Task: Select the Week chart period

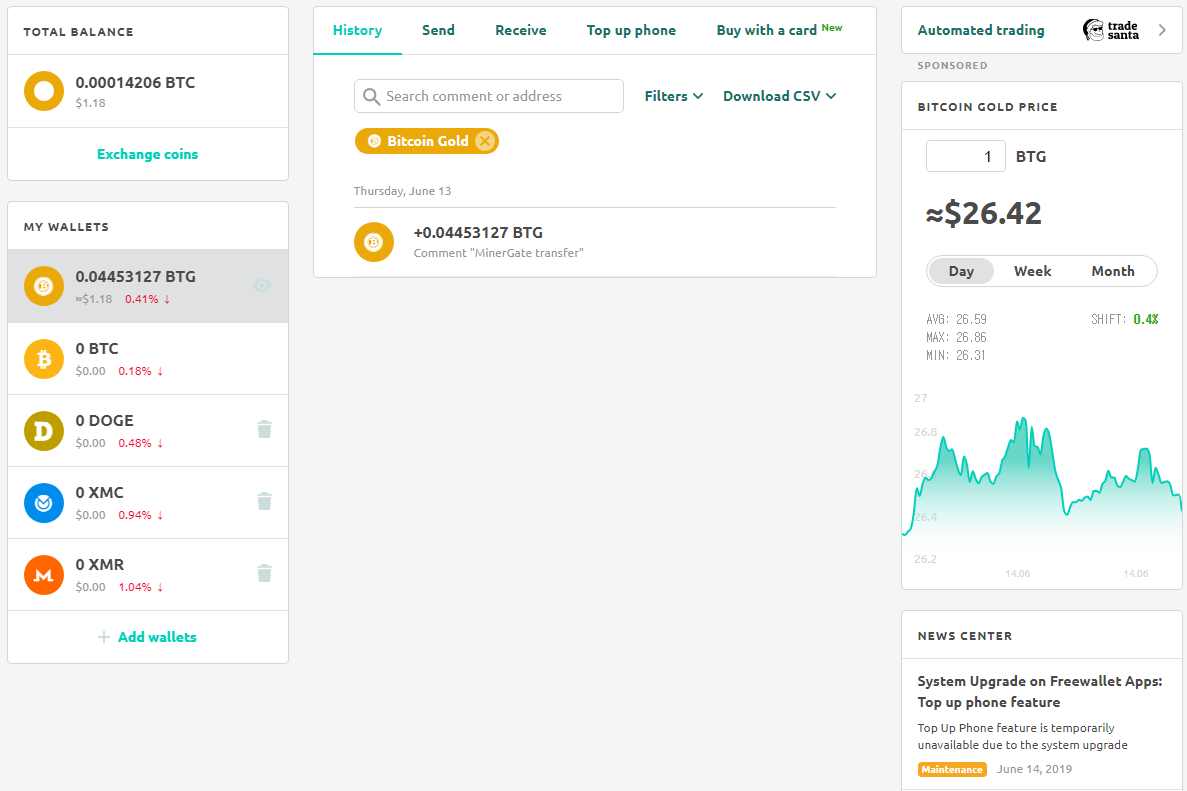Action: pos(1033,271)
